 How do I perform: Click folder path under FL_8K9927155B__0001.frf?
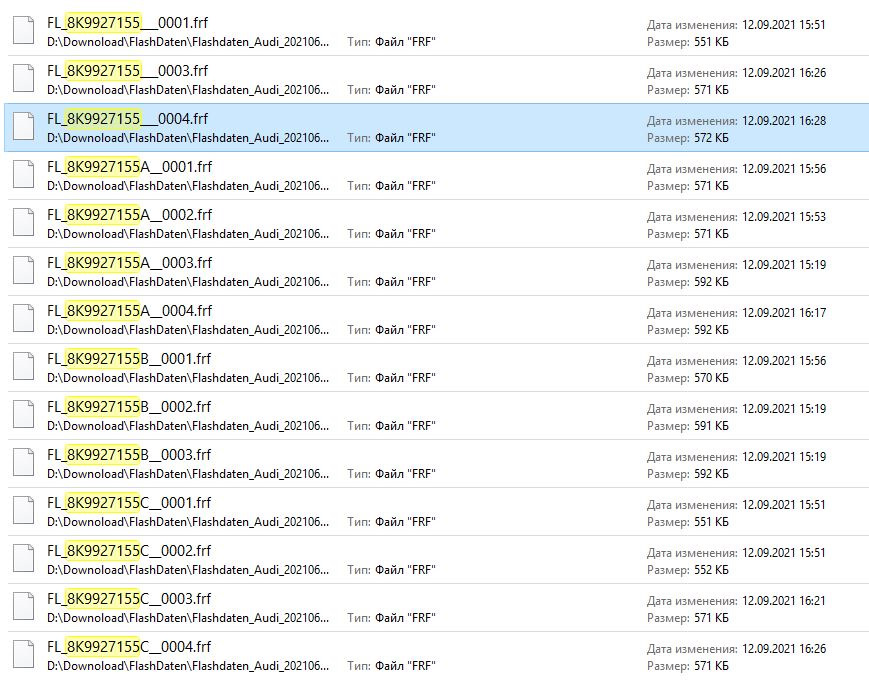(x=188, y=378)
